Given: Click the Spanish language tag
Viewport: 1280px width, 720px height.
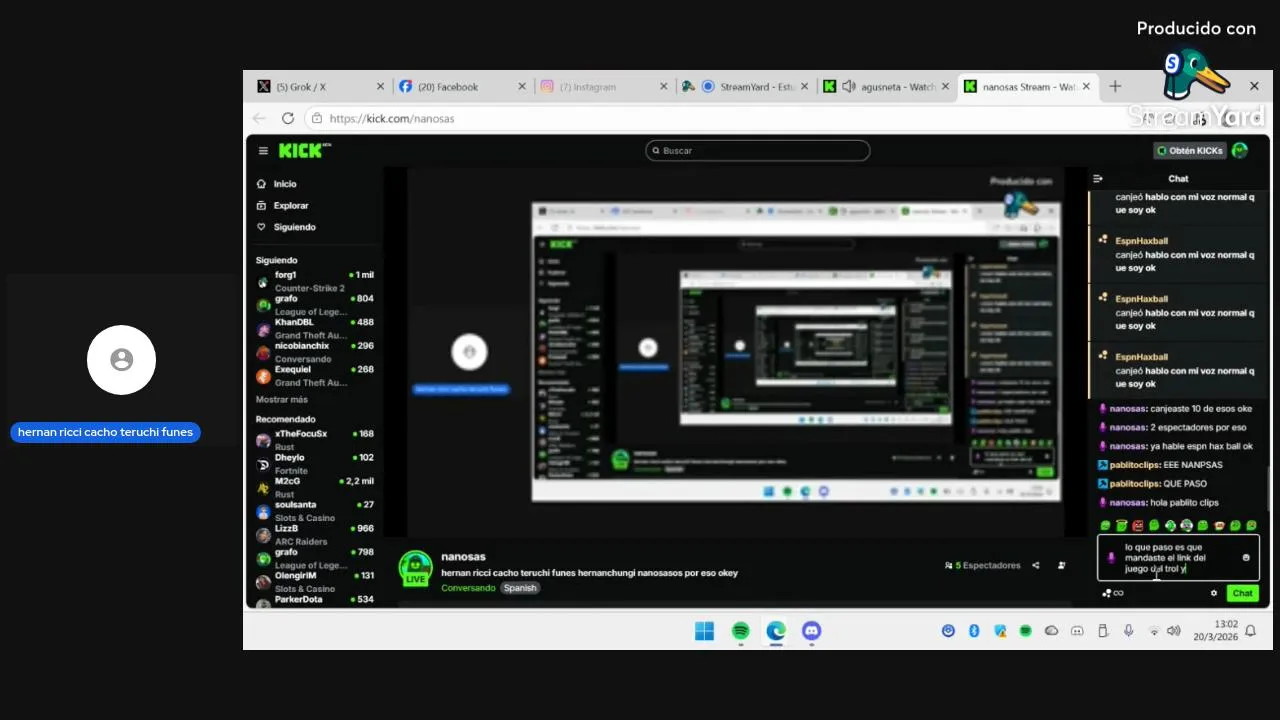Looking at the screenshot, I should [520, 588].
